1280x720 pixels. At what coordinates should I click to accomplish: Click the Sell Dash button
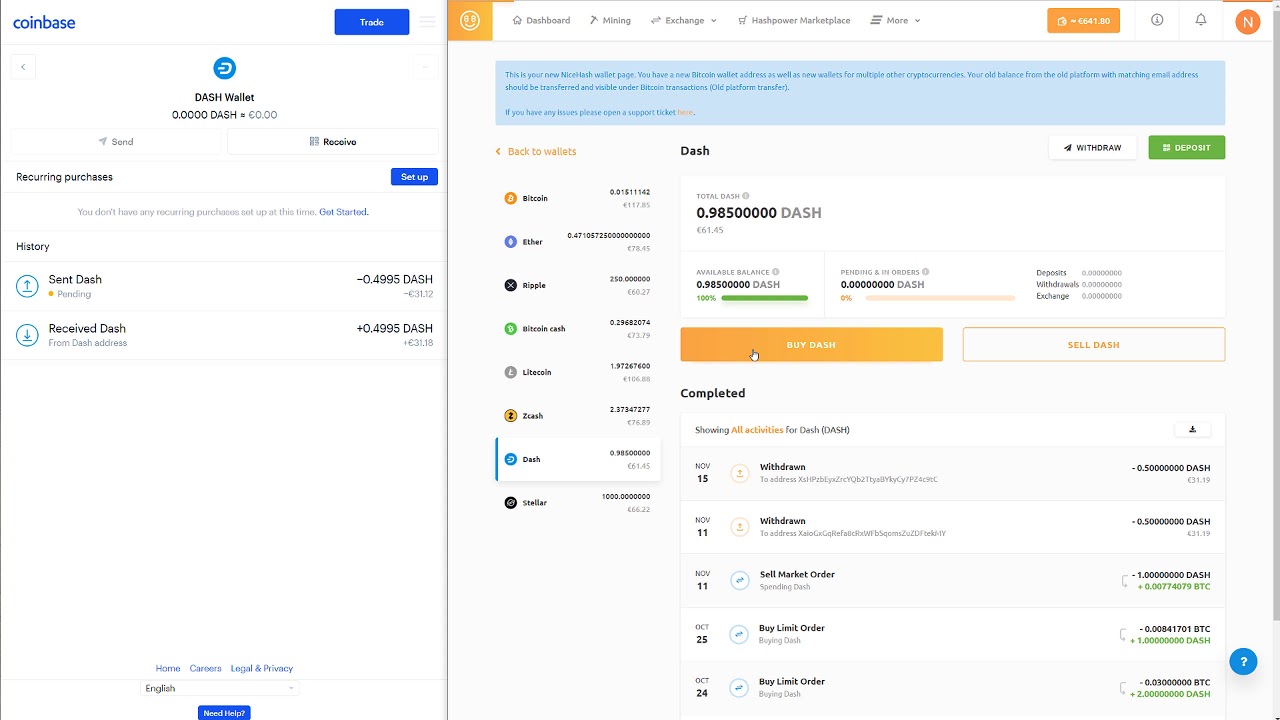pyautogui.click(x=1094, y=345)
